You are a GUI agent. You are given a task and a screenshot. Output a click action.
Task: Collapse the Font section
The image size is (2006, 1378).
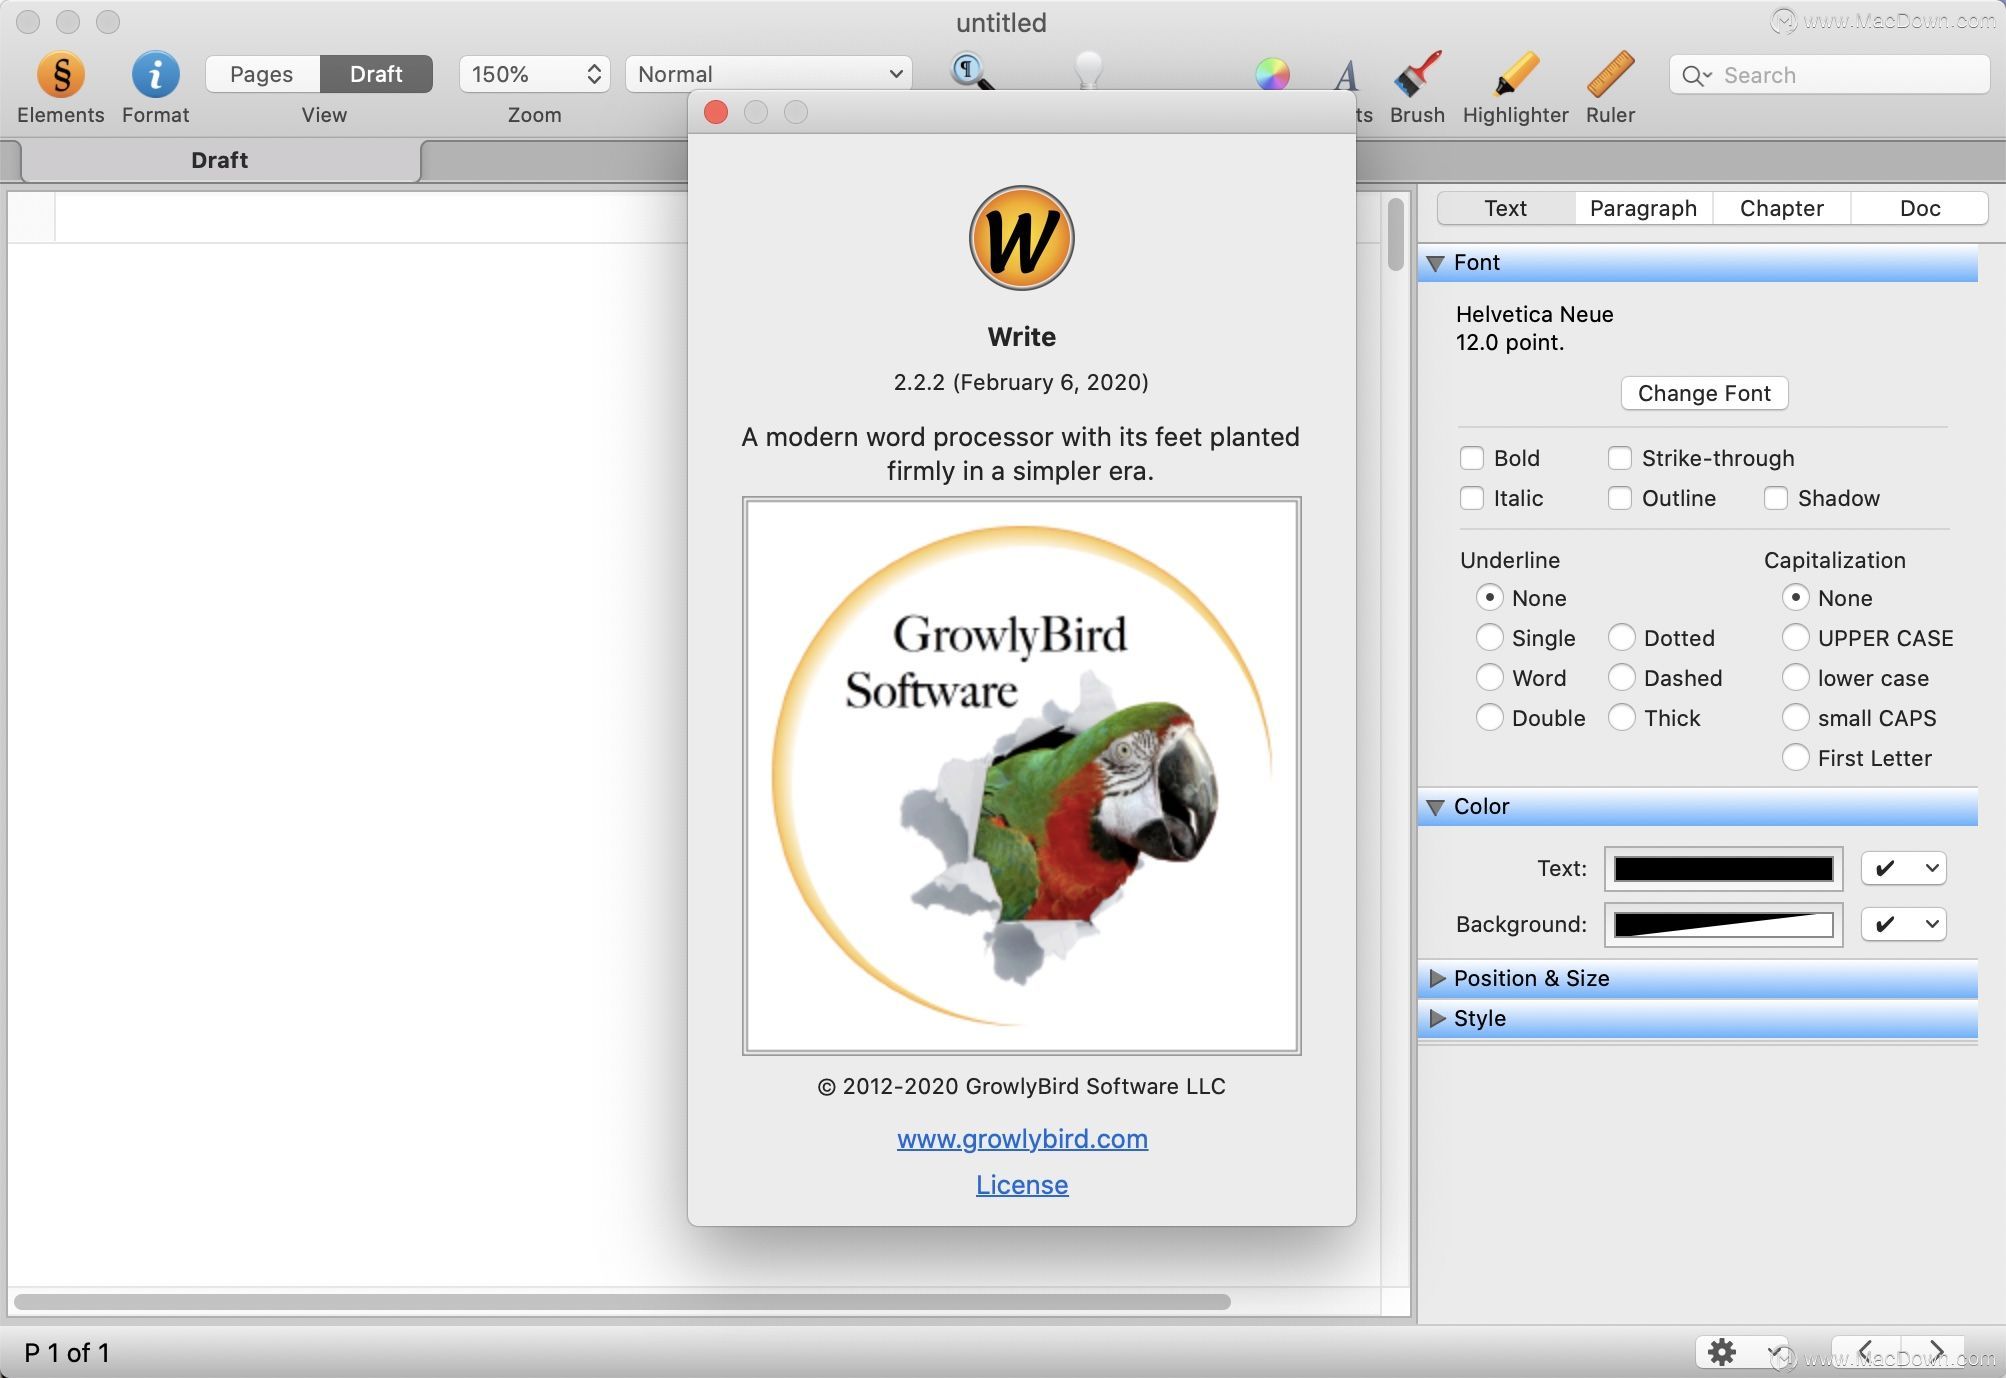click(1436, 263)
